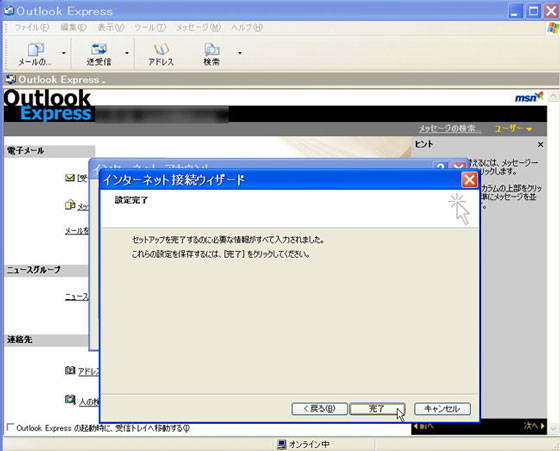The image size is (560, 451).
Task: Click the 完了 (Finish) button in the wizard
Action: coord(377,409)
